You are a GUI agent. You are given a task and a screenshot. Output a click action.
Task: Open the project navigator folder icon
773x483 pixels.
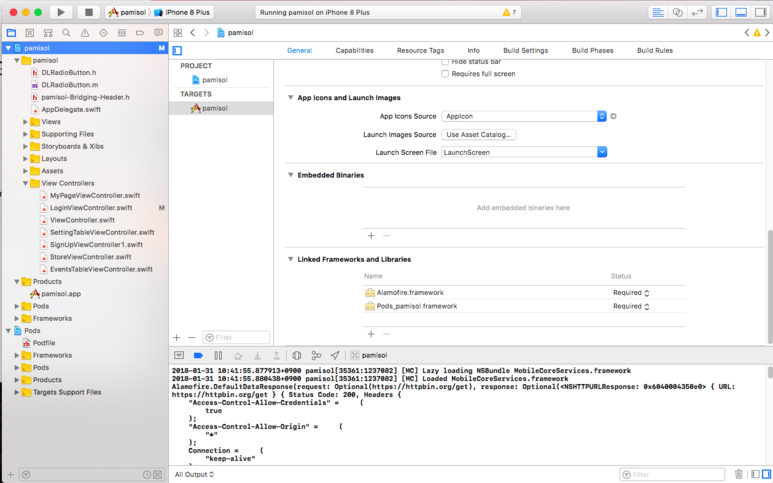pyautogui.click(x=11, y=33)
